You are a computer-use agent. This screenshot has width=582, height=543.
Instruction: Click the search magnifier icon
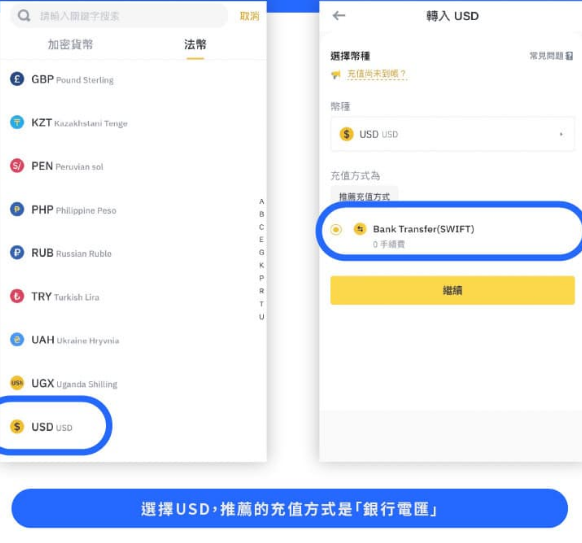pyautogui.click(x=24, y=16)
